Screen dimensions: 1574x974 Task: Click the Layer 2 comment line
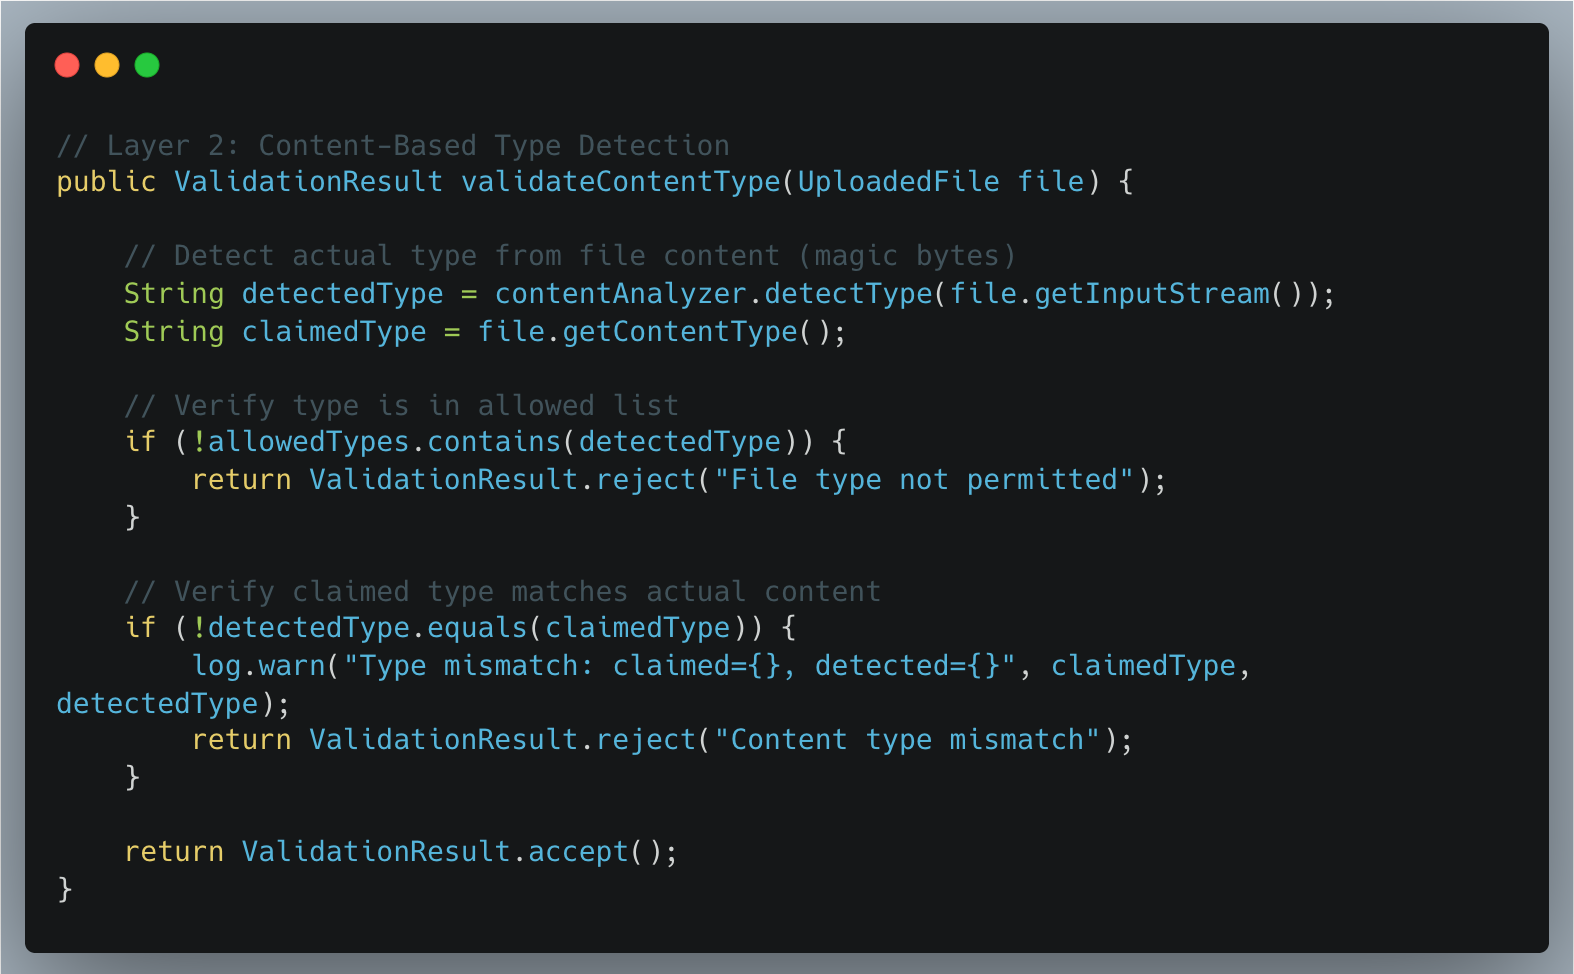point(393,146)
